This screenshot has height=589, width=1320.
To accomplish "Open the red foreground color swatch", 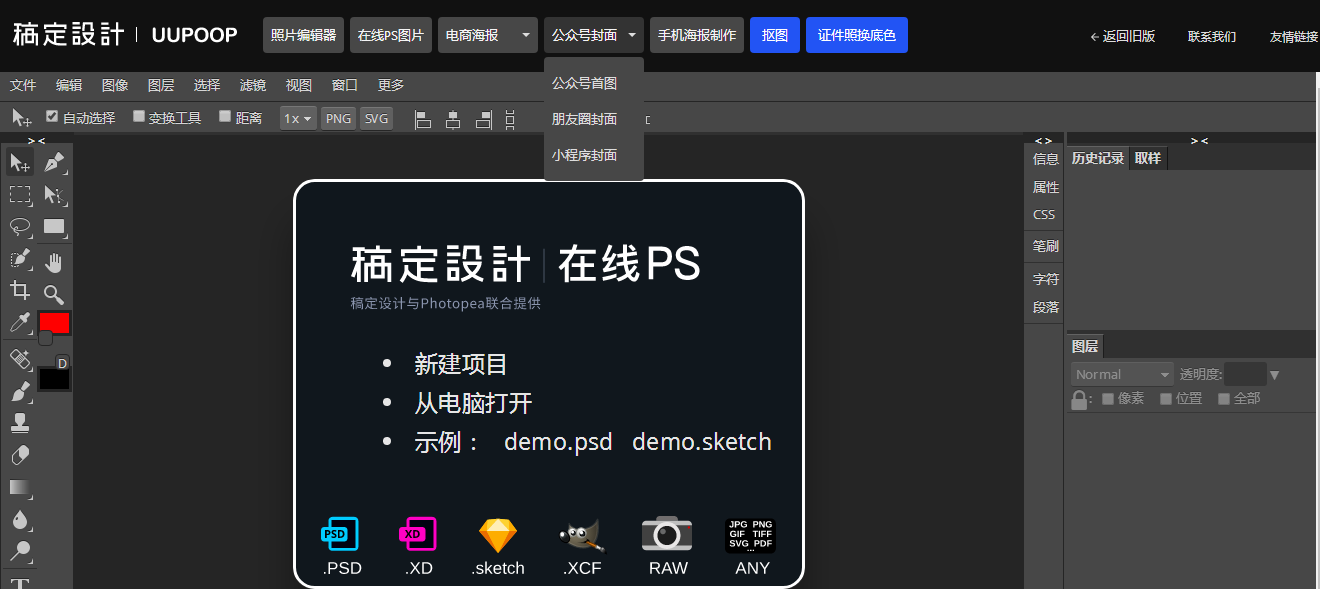I will click(54, 322).
